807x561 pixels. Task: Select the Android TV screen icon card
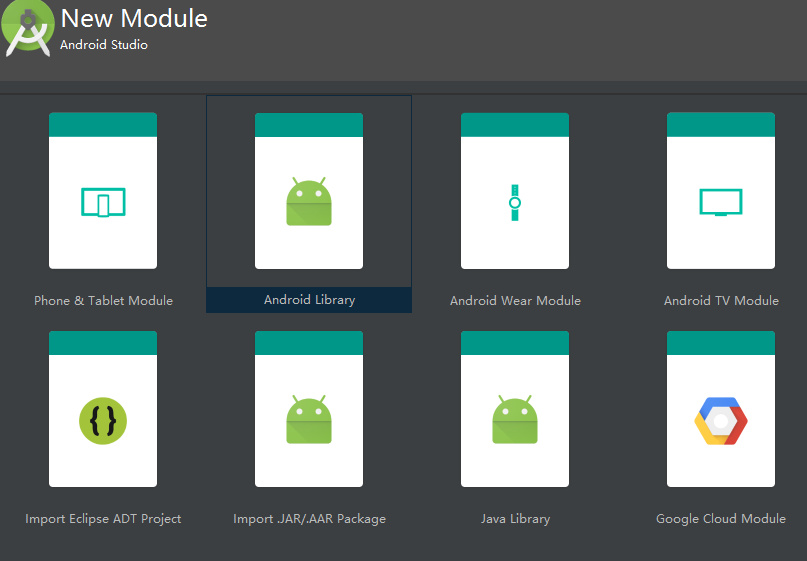pyautogui.click(x=721, y=190)
